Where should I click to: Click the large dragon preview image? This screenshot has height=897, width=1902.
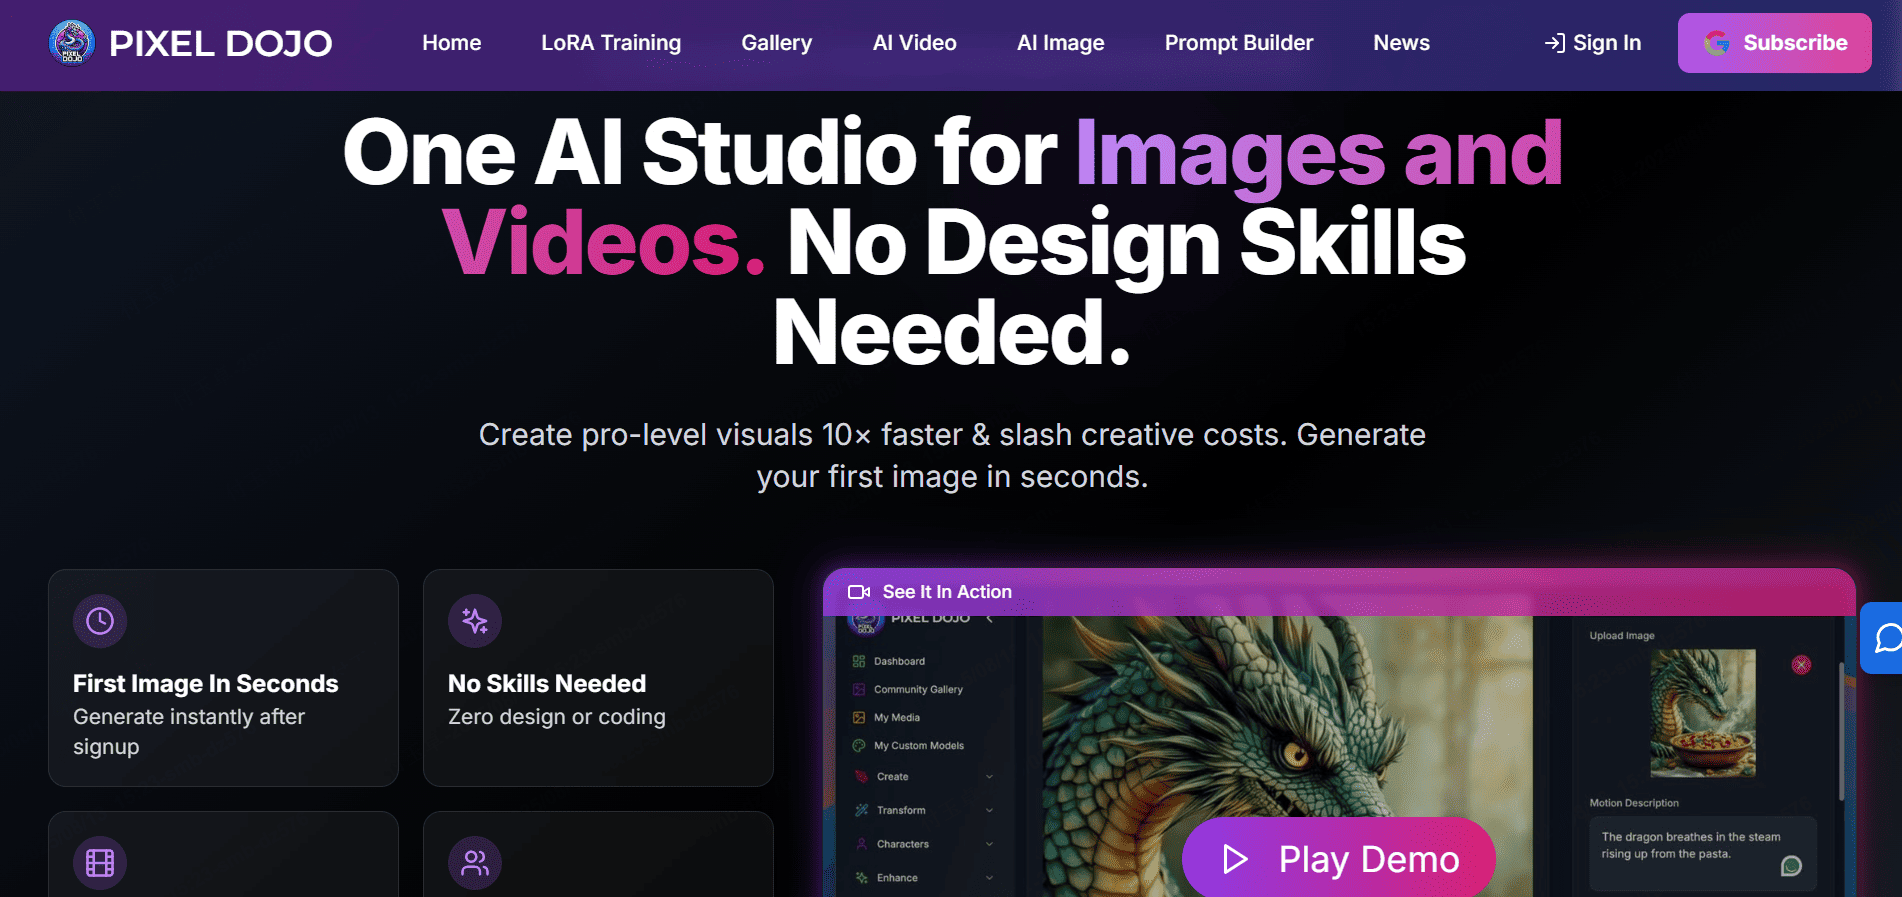(1287, 755)
